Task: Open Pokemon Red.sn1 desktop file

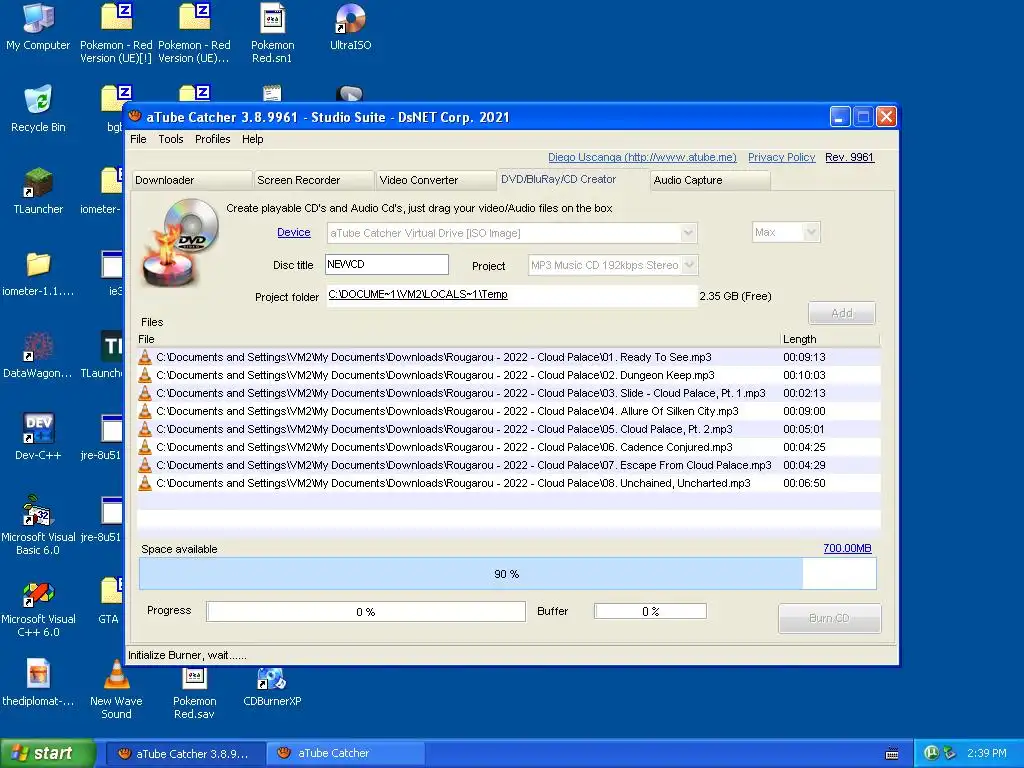Action: (272, 33)
